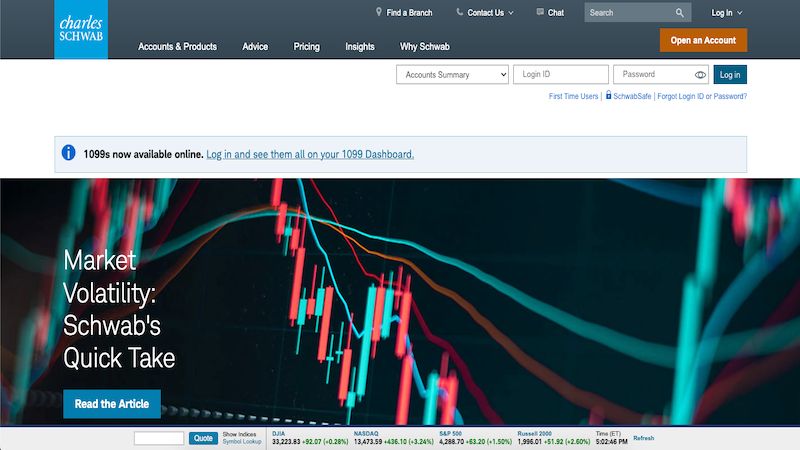800x450 pixels.
Task: Click the blue info icon in 1099 banner
Action: 68,153
